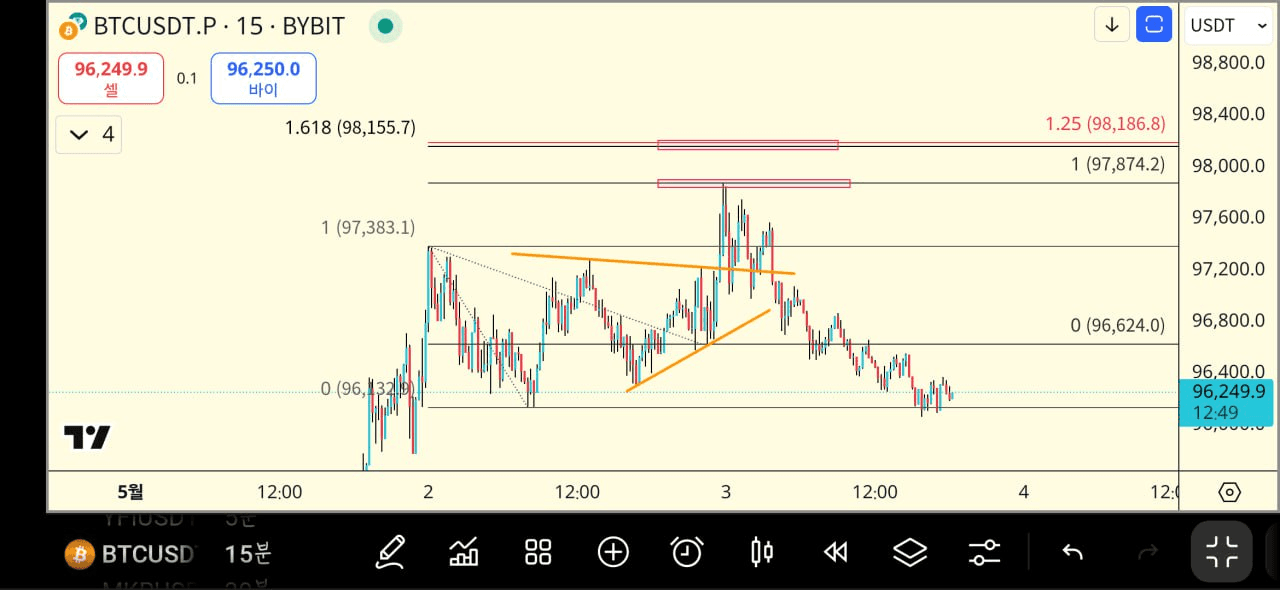Screen dimensions: 1280x590
Task: Create an alert with the alarm clock icon
Action: 687,552
